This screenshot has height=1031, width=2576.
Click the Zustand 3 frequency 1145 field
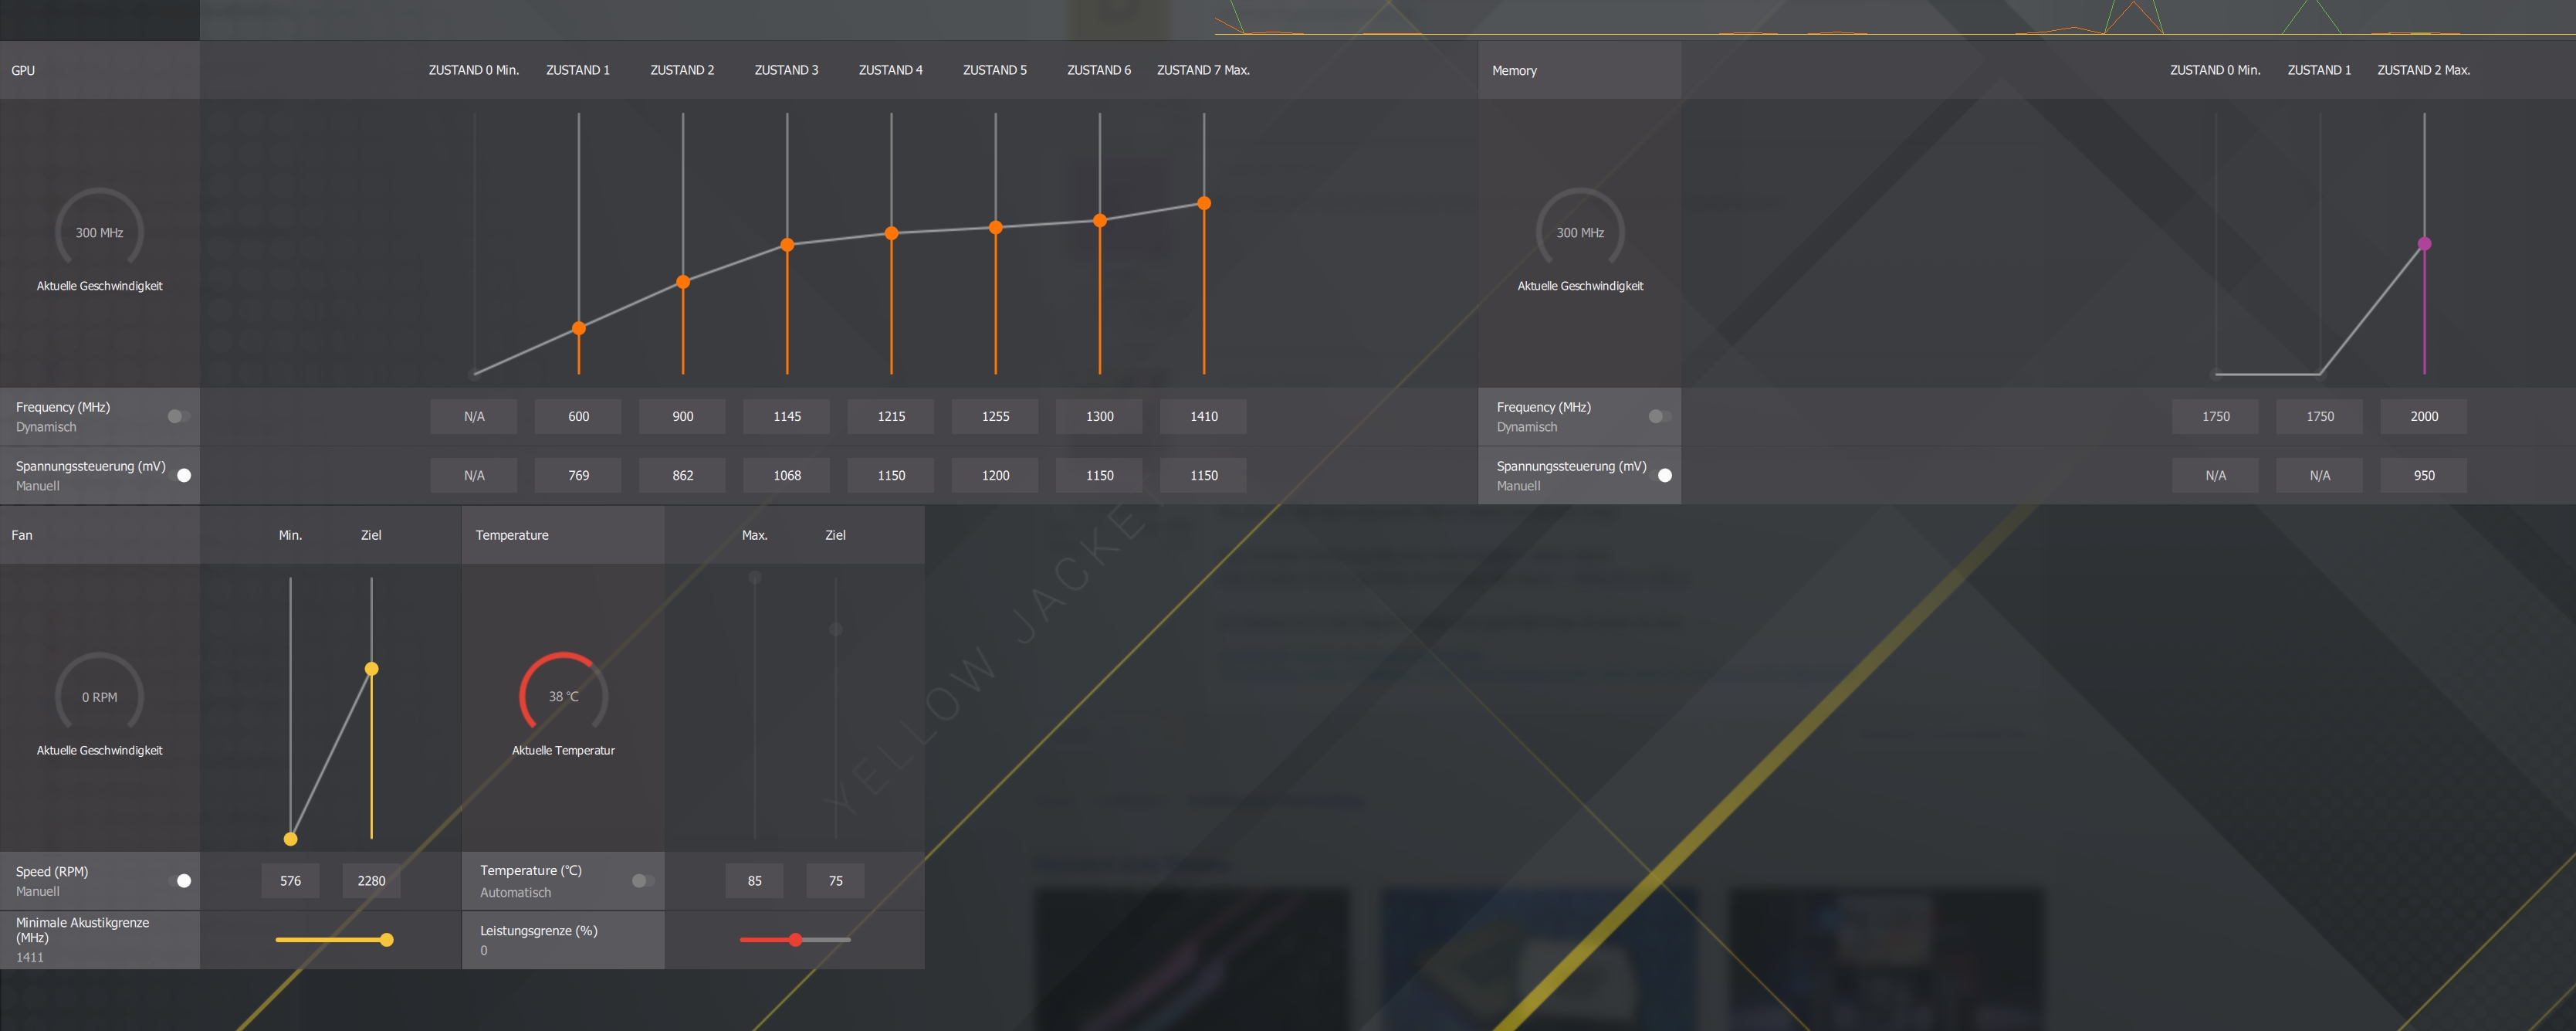(787, 416)
